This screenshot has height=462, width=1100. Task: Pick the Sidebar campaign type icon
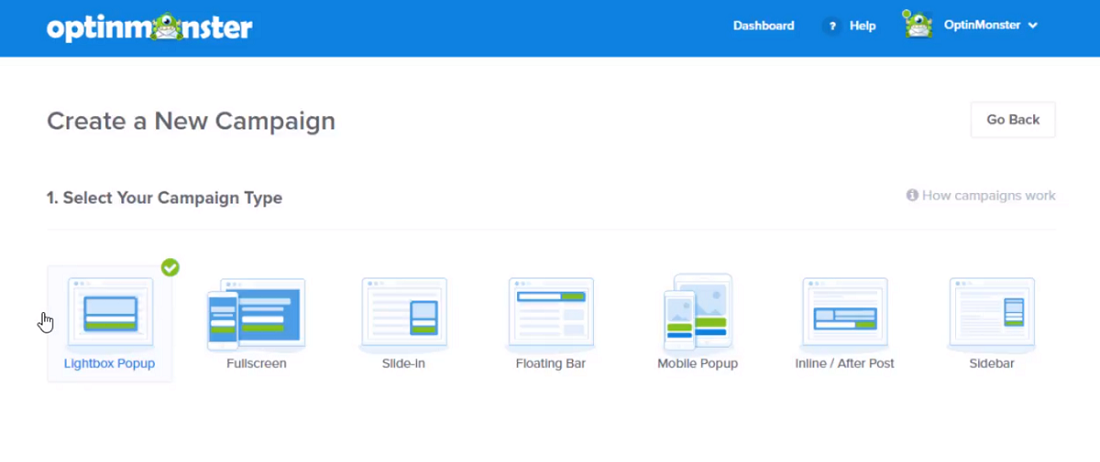pos(991,313)
